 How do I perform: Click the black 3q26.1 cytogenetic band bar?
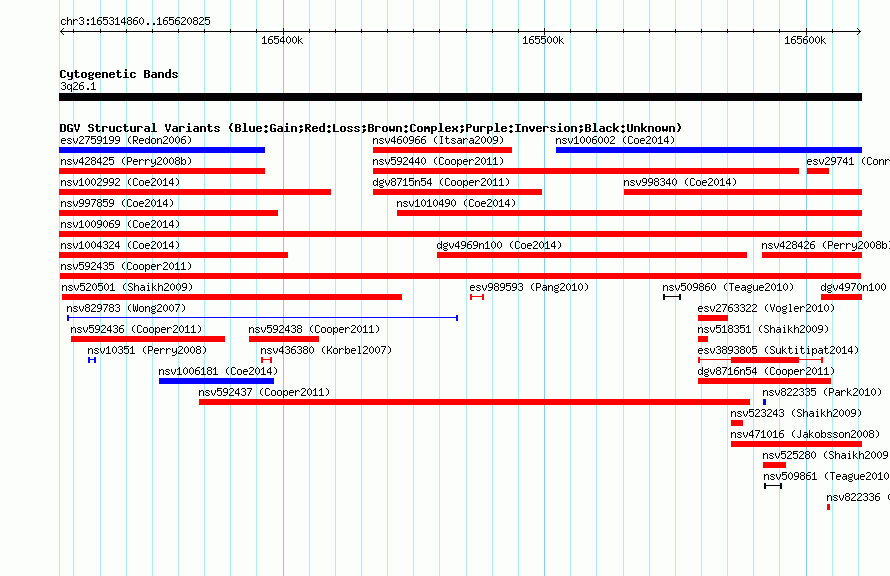[x=460, y=97]
